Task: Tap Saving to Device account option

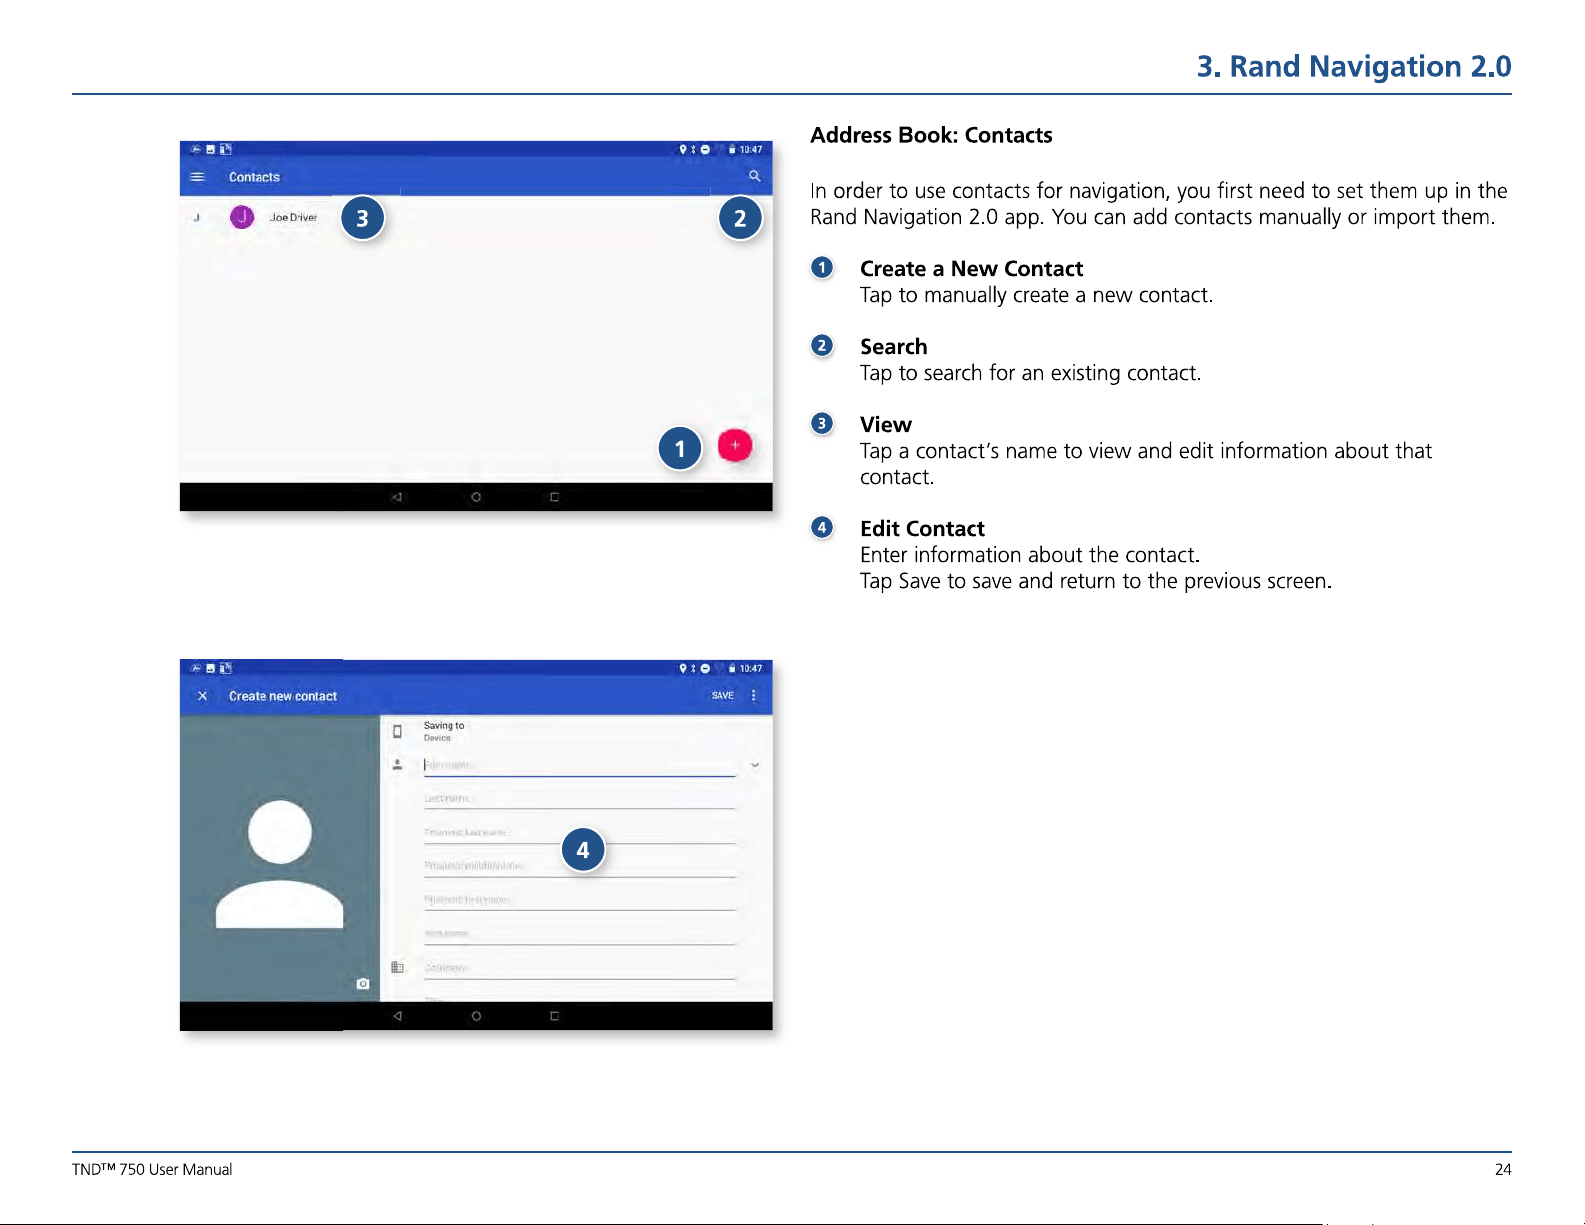Action: click(444, 731)
